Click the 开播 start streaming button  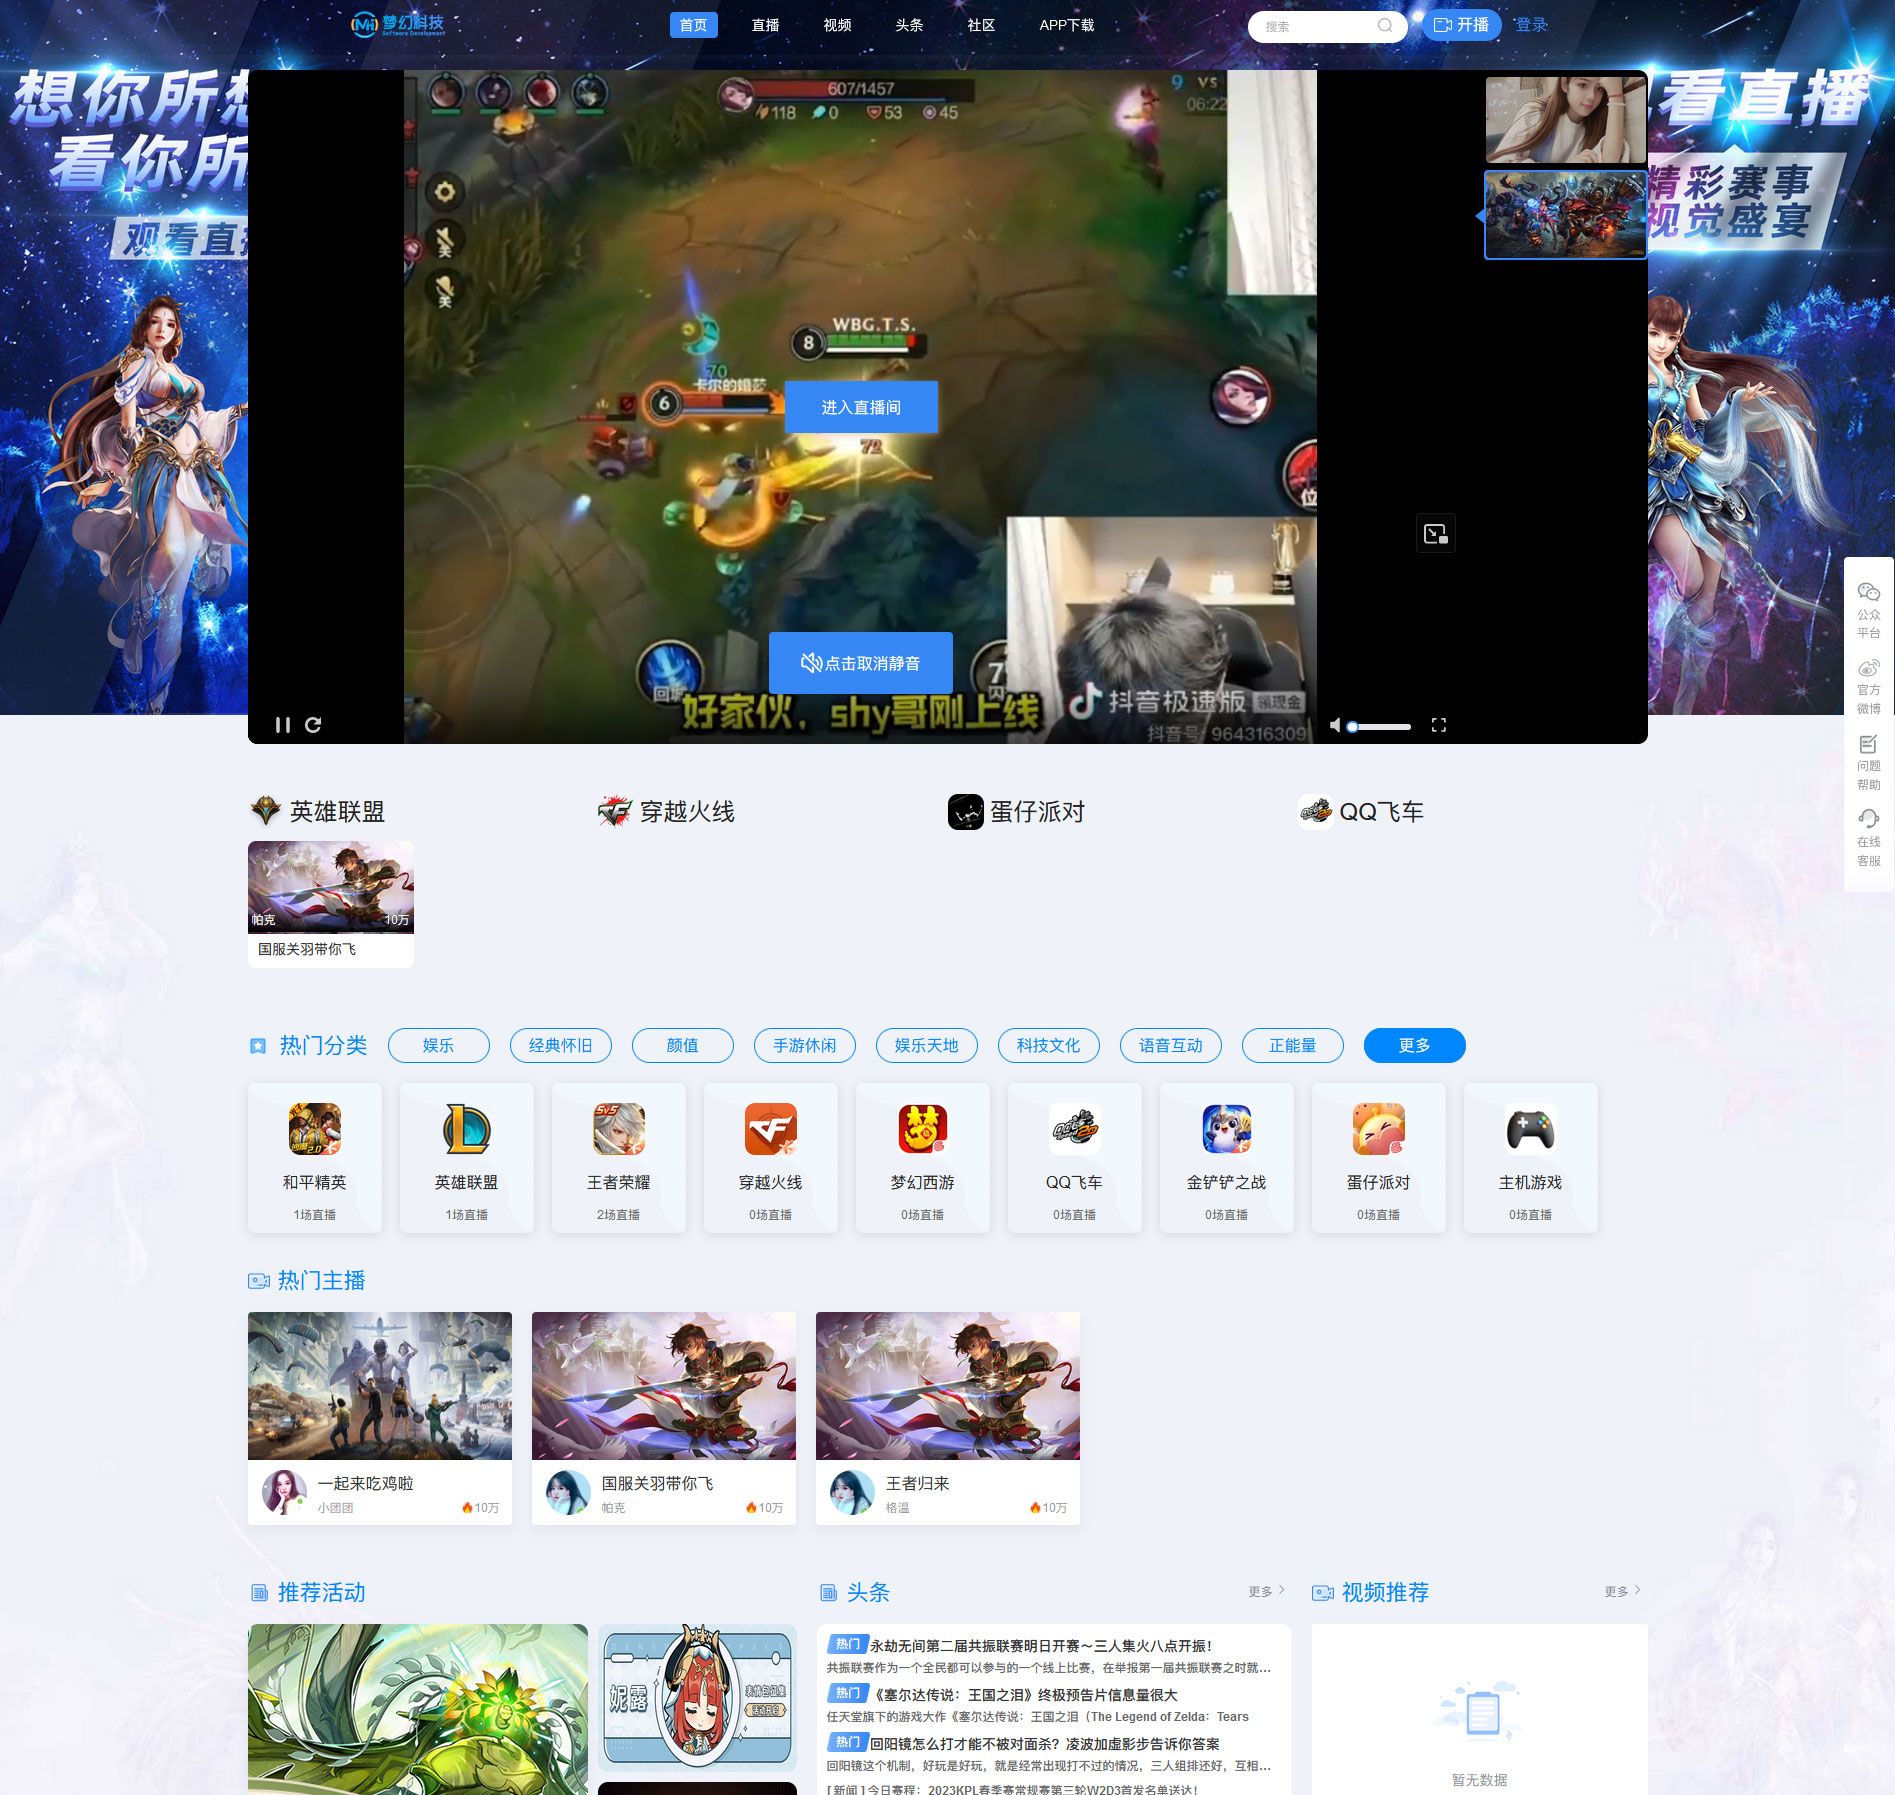1461,25
